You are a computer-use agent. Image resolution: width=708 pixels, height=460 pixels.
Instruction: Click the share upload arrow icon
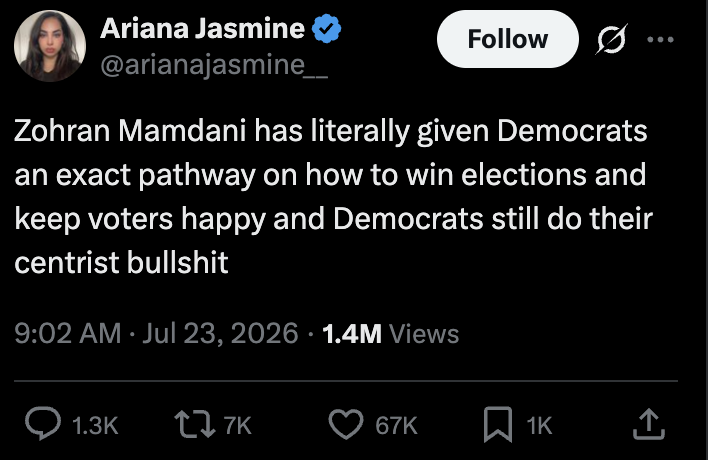(648, 424)
